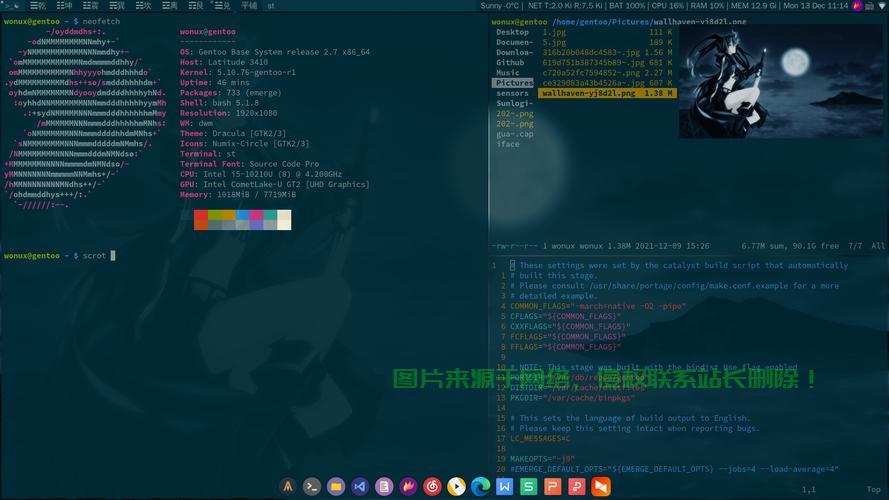Switch to dwm tag 兑
Screen dimensions: 889x500
coord(221,6)
